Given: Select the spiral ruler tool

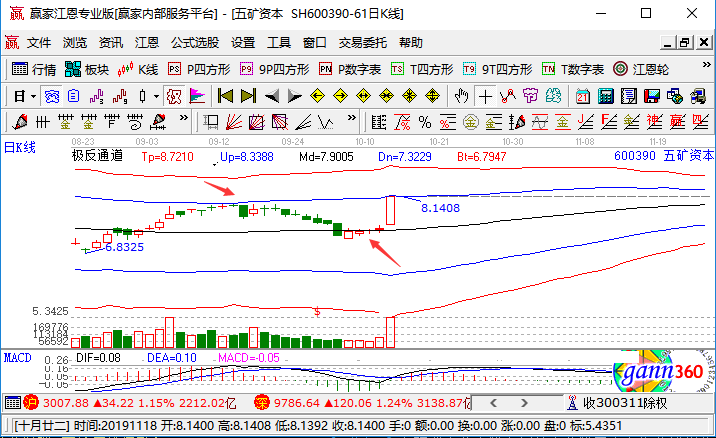Looking at the screenshot, I should coord(135,122).
